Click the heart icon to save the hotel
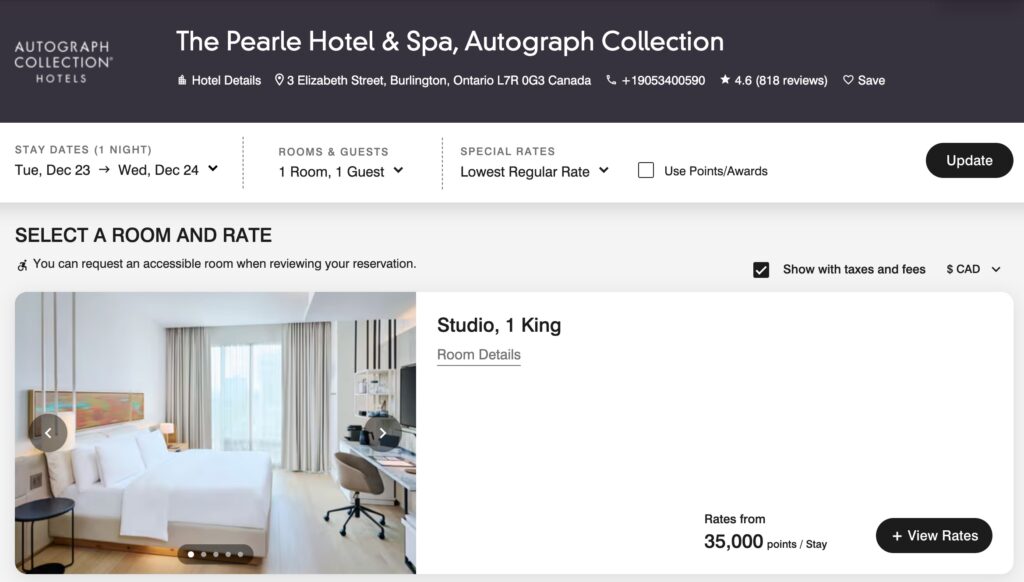Image resolution: width=1024 pixels, height=582 pixels. coord(847,81)
